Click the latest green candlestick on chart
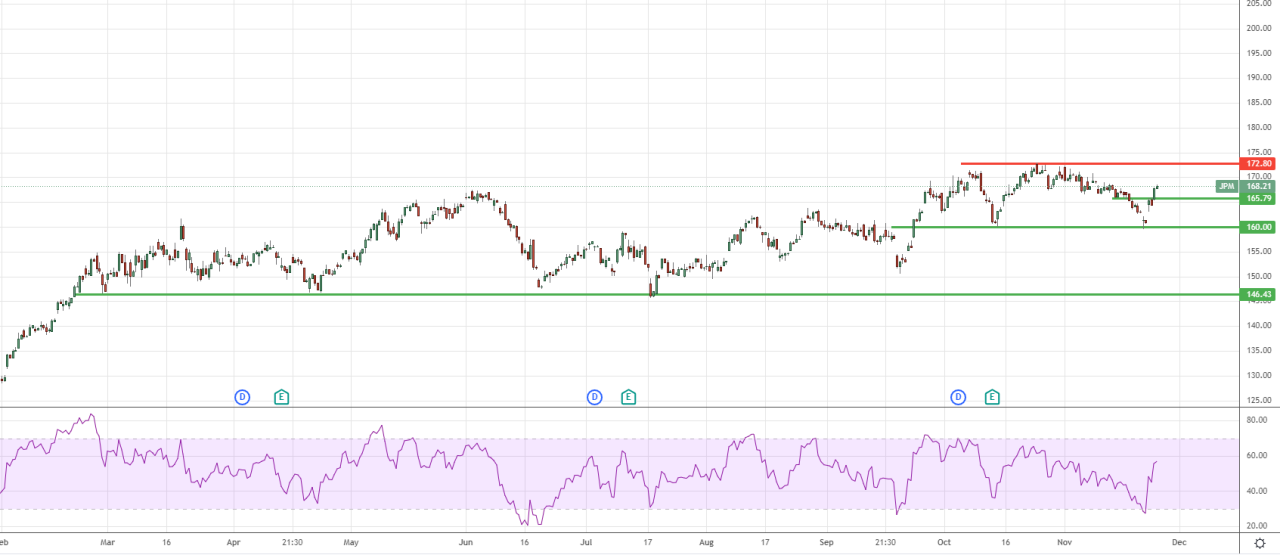 coord(1157,188)
